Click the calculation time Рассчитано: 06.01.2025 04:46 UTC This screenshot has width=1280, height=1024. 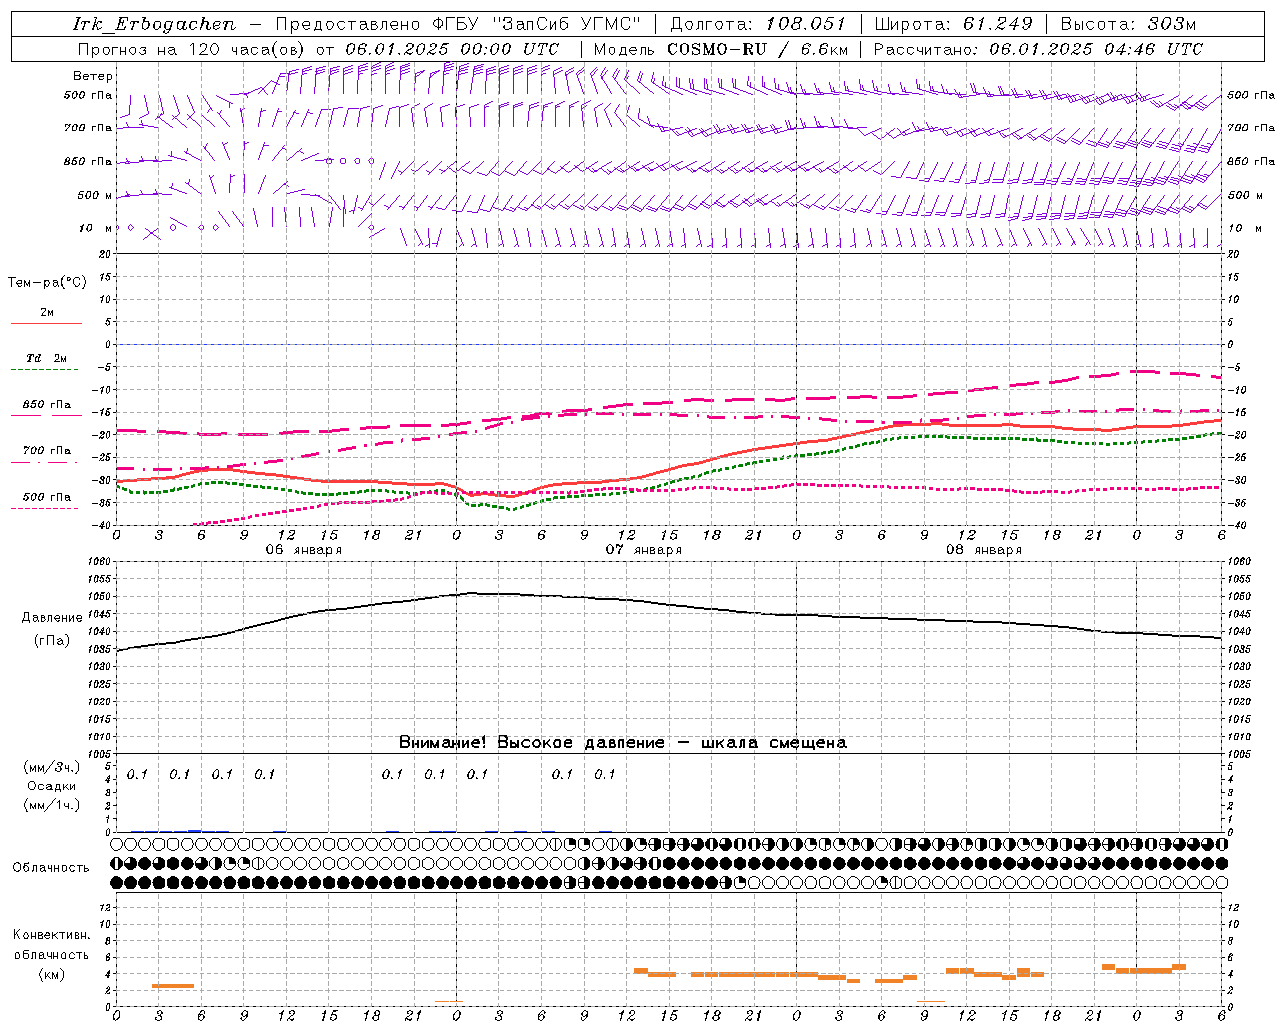[1038, 49]
